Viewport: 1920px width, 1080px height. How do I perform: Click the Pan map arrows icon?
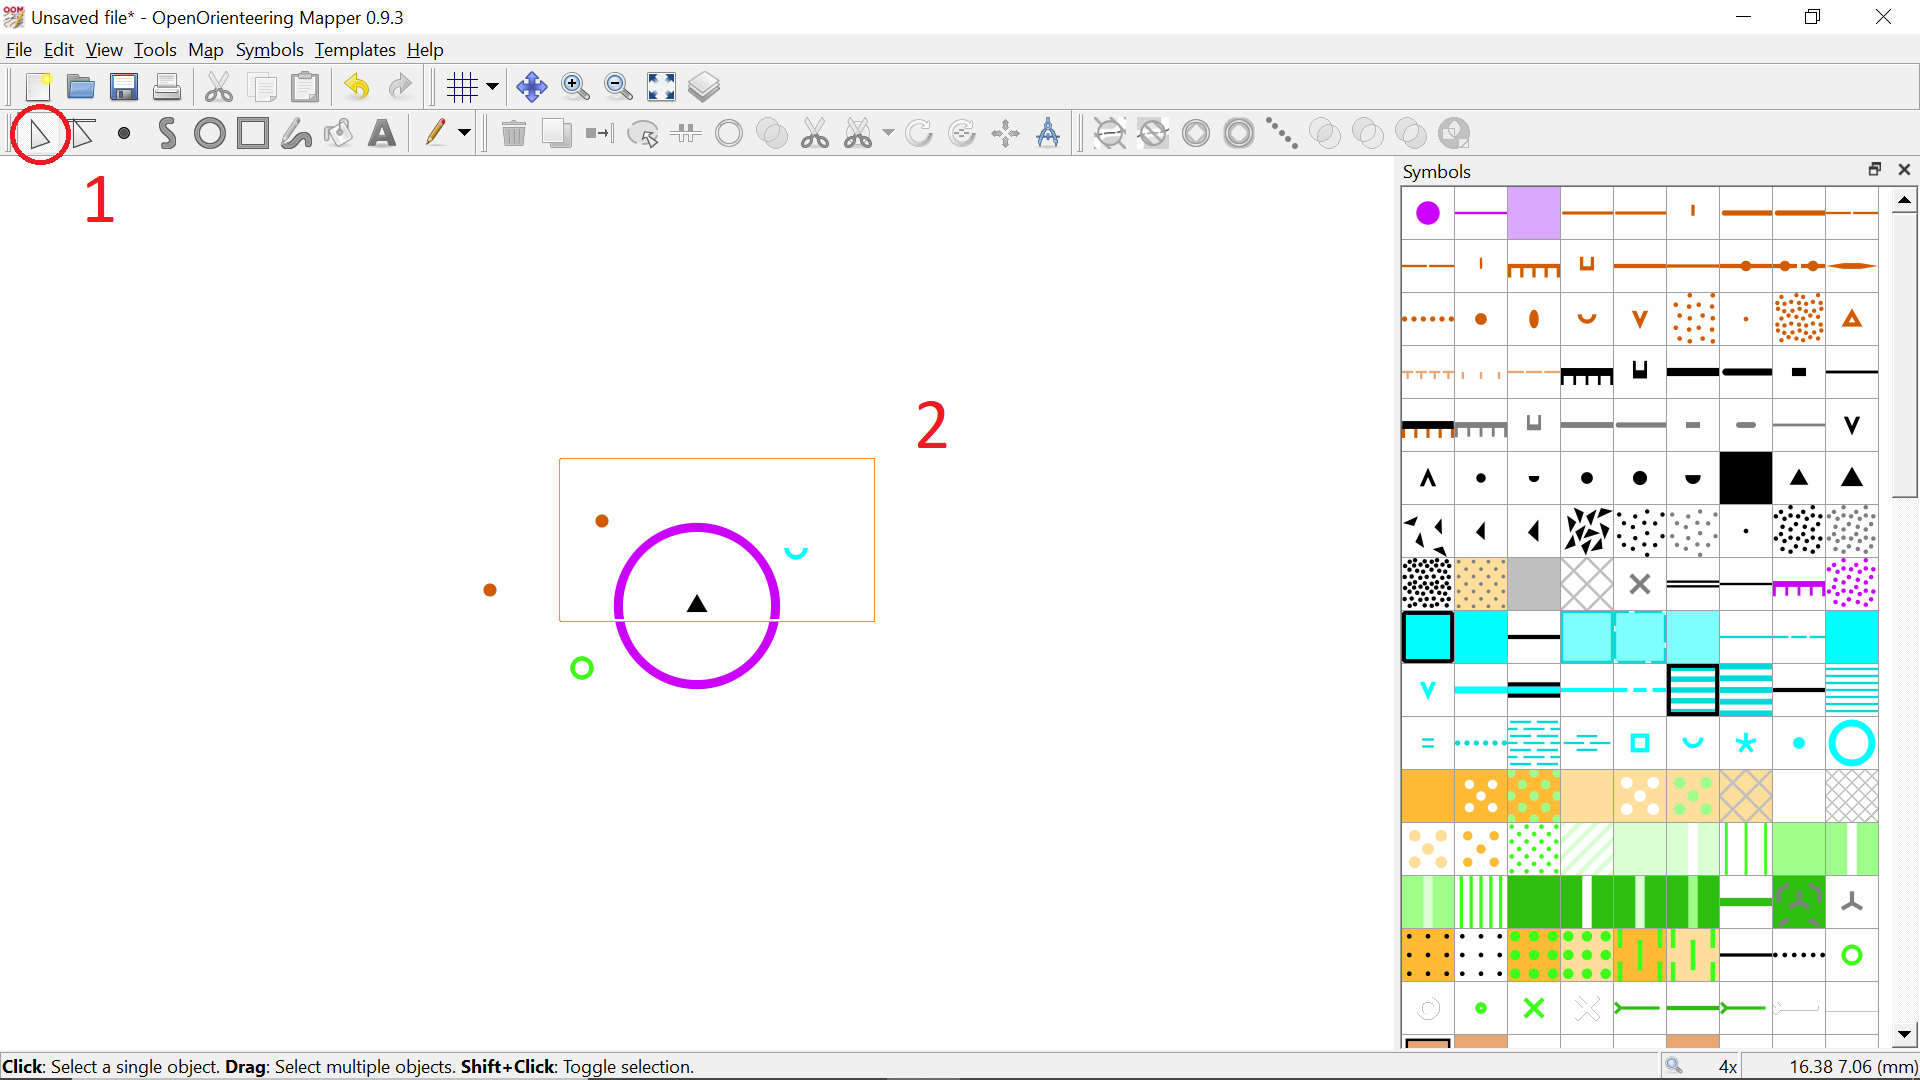532,87
